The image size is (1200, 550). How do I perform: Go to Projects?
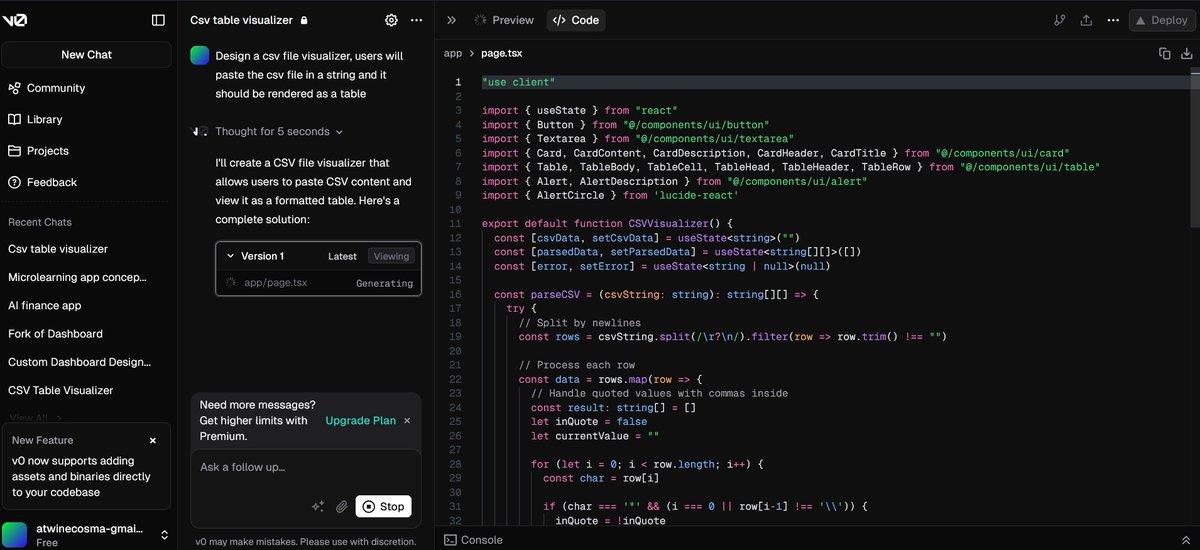click(48, 151)
